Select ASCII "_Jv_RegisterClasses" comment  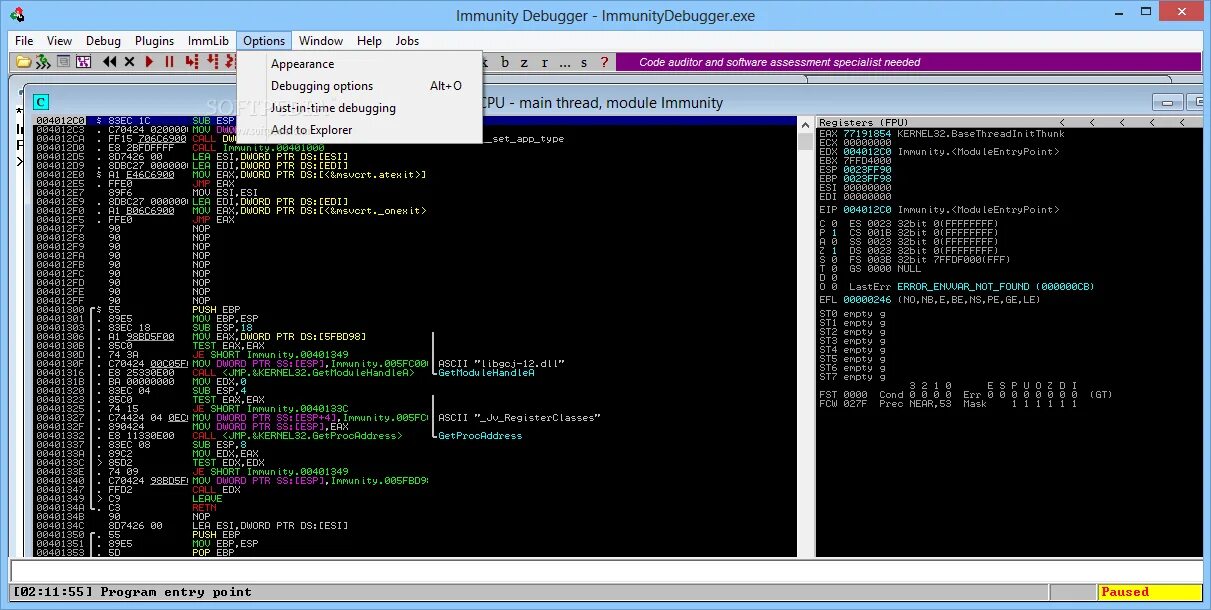(x=519, y=417)
